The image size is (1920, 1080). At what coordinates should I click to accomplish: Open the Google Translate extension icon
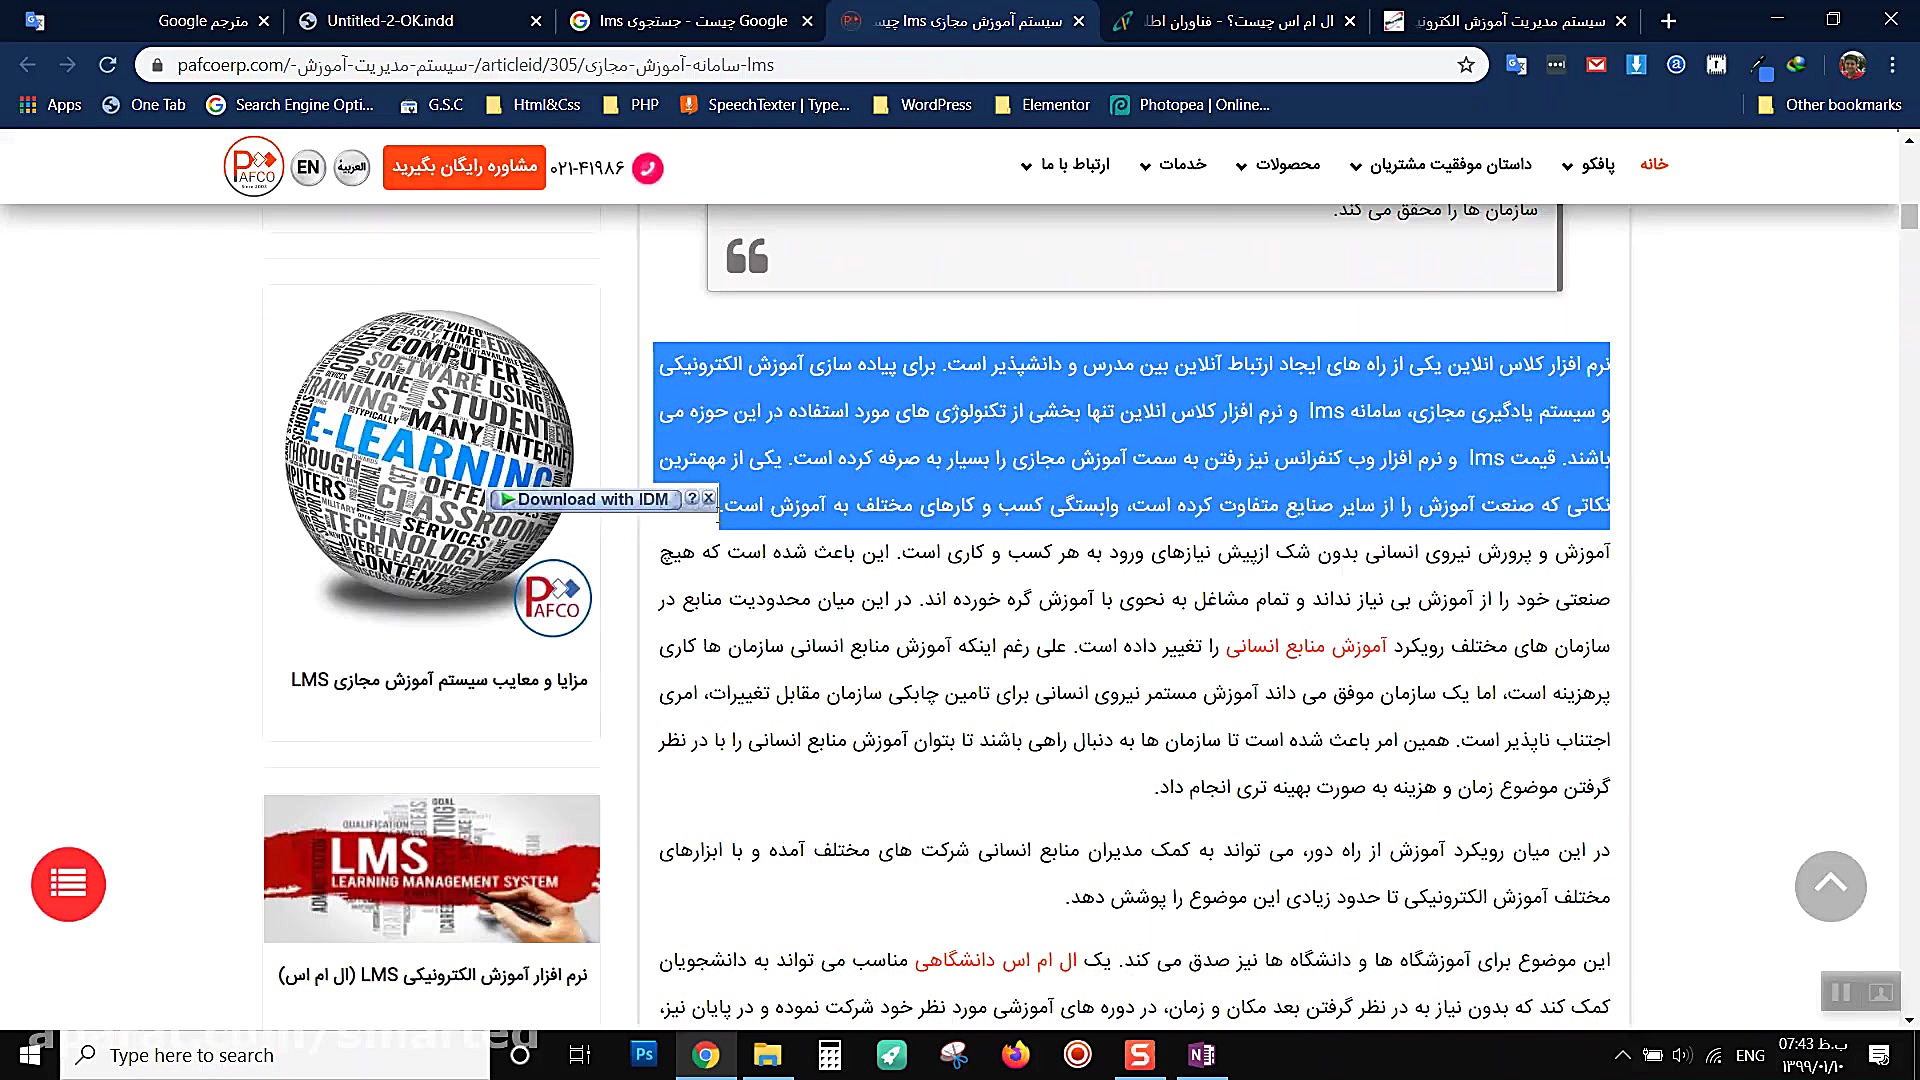point(1516,64)
